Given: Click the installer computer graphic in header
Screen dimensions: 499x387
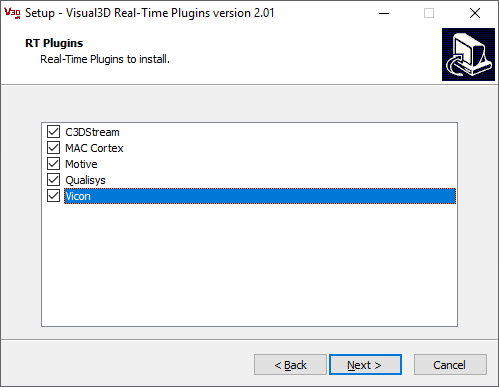Looking at the screenshot, I should click(x=468, y=54).
